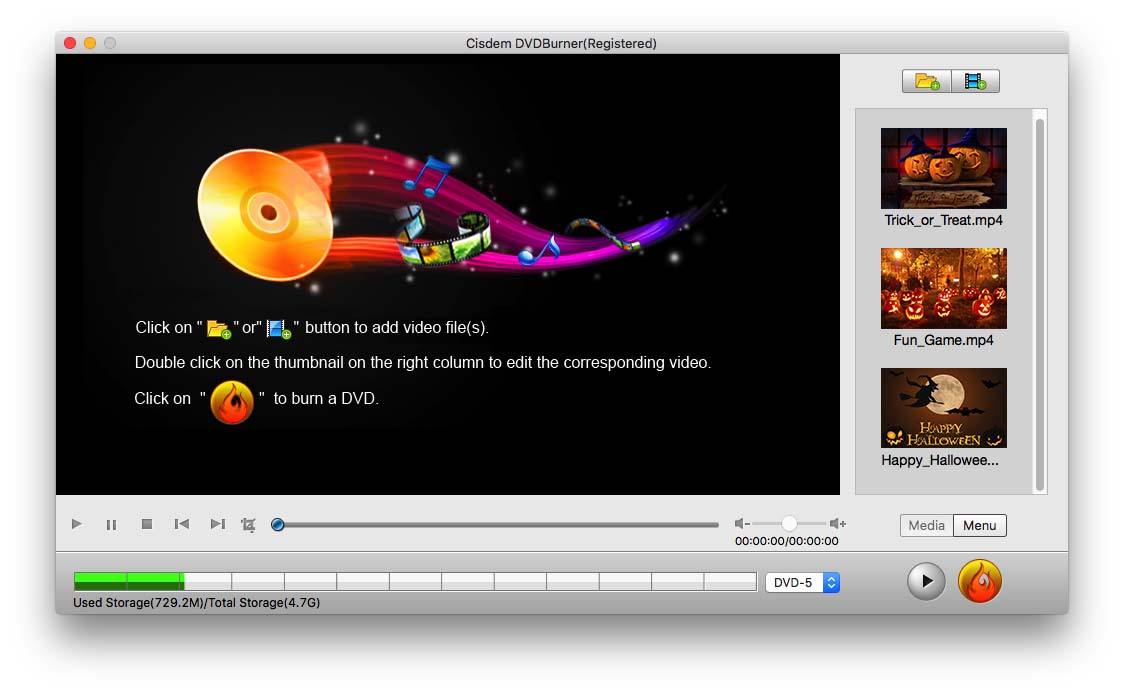Open the DVD-5 disc type dropdown
The height and width of the screenshot is (694, 1124).
coord(802,582)
